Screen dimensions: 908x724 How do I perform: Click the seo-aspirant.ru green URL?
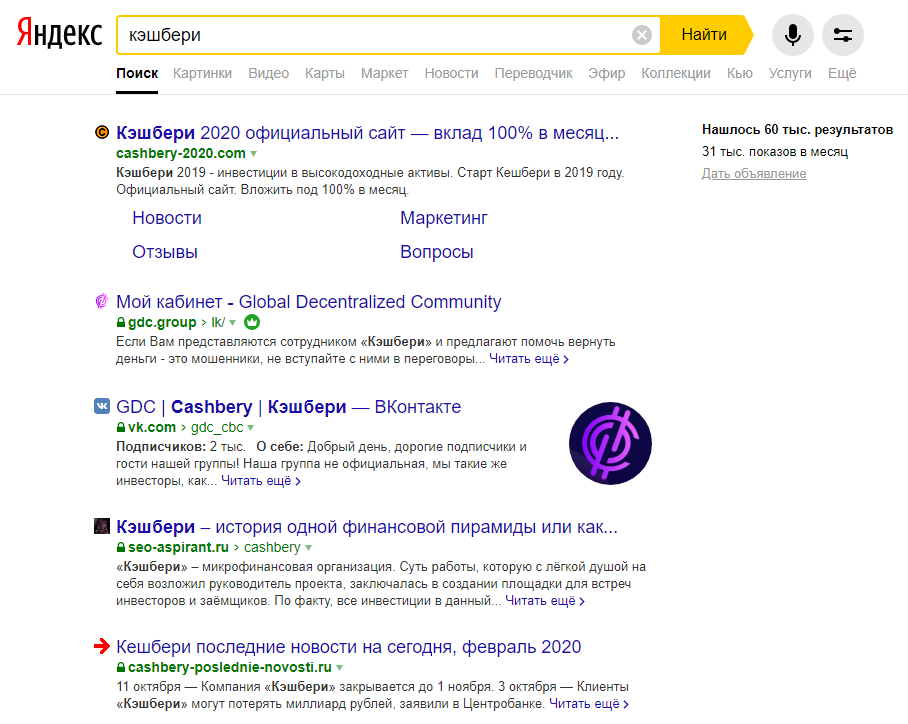click(178, 547)
